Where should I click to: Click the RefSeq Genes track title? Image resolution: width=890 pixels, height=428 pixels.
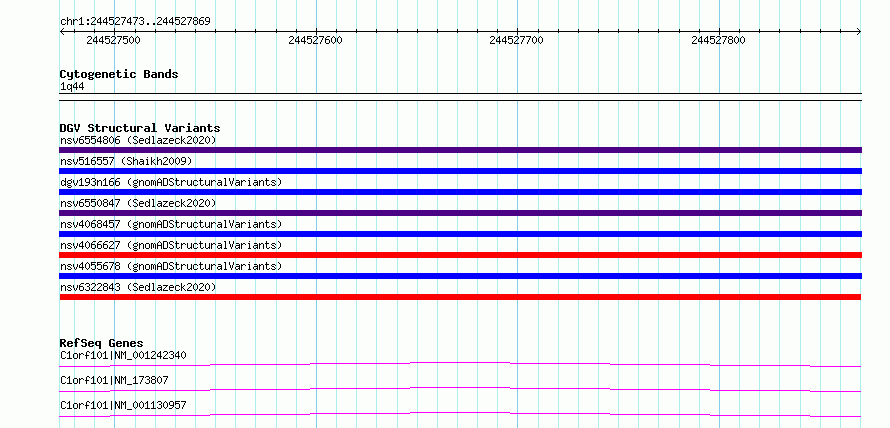coord(101,343)
